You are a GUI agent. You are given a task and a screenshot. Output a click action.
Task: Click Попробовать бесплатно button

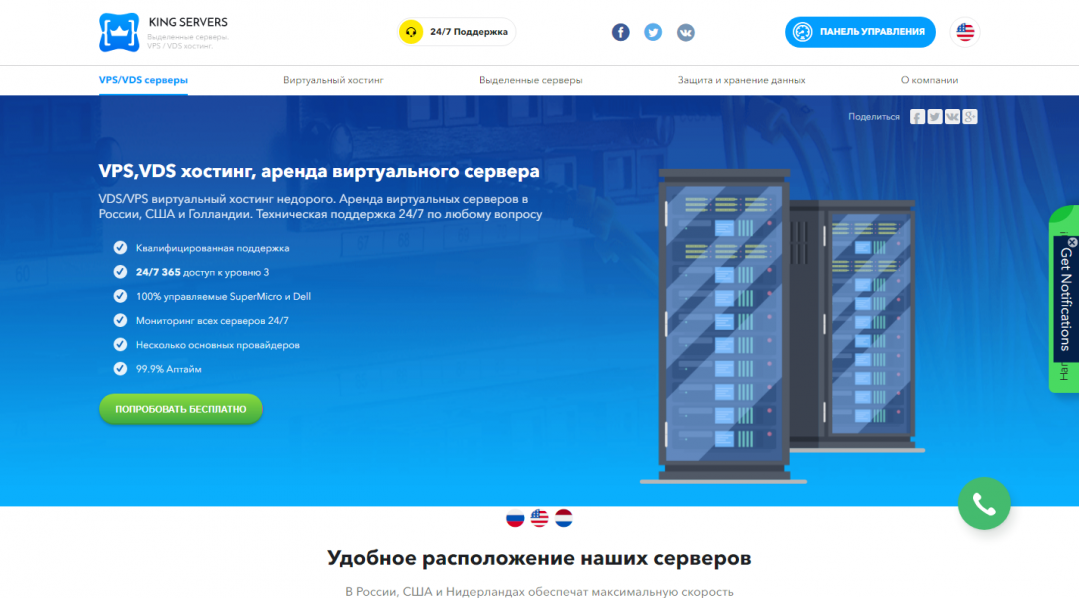180,409
